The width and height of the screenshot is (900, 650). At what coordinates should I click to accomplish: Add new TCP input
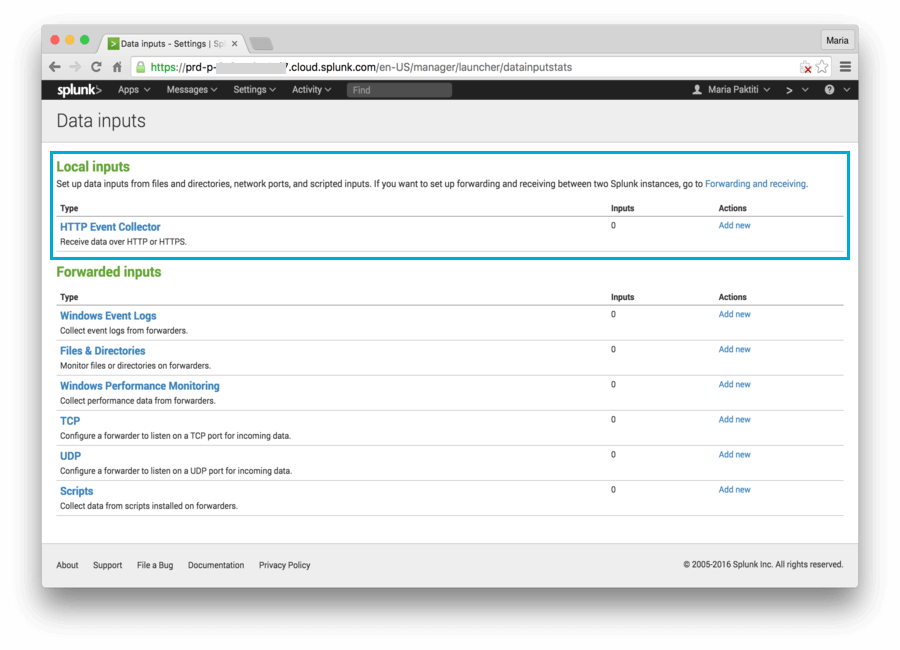pos(734,420)
